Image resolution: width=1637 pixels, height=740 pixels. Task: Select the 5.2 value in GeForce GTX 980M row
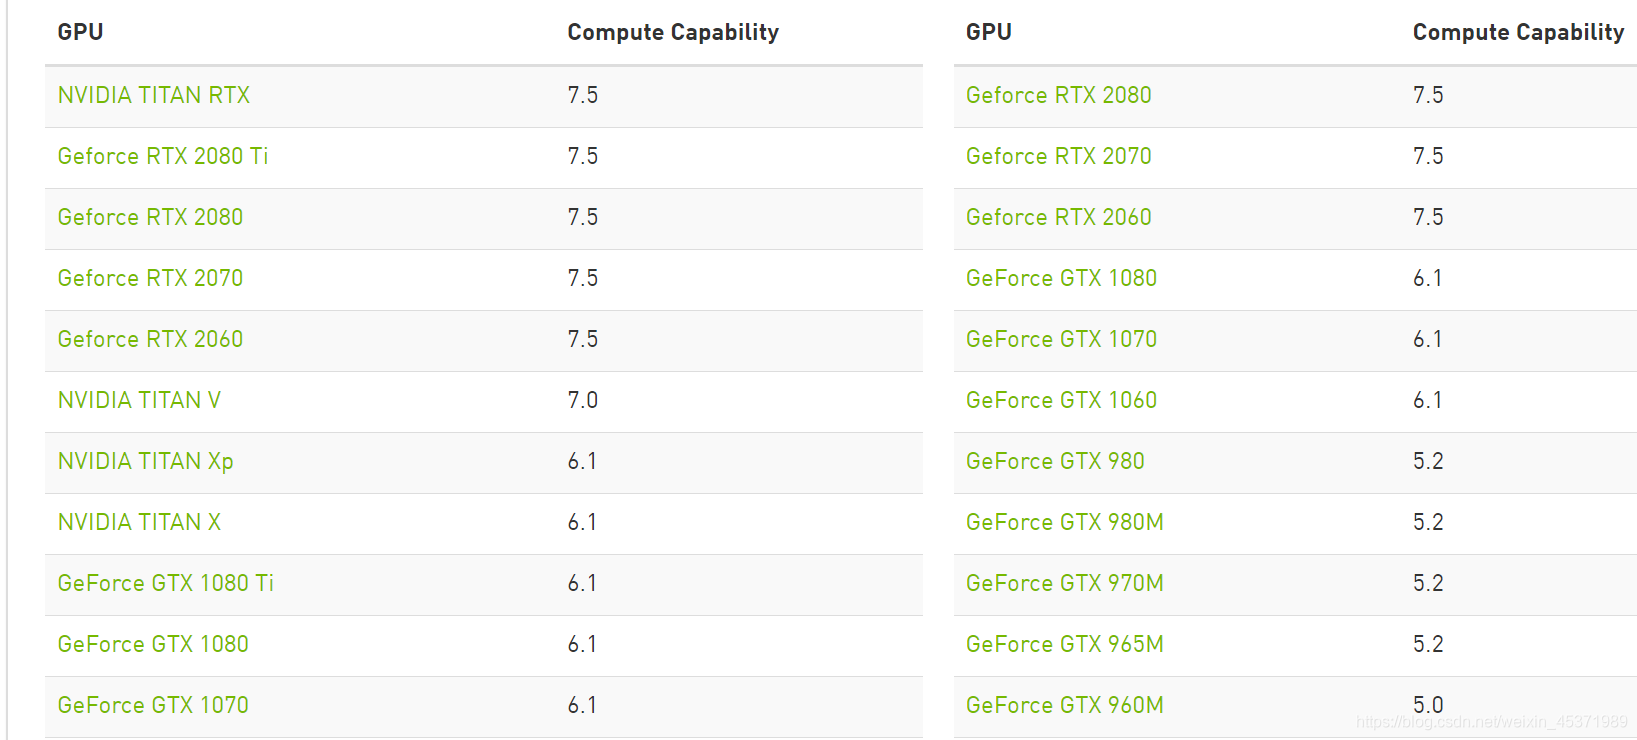pyautogui.click(x=1428, y=522)
